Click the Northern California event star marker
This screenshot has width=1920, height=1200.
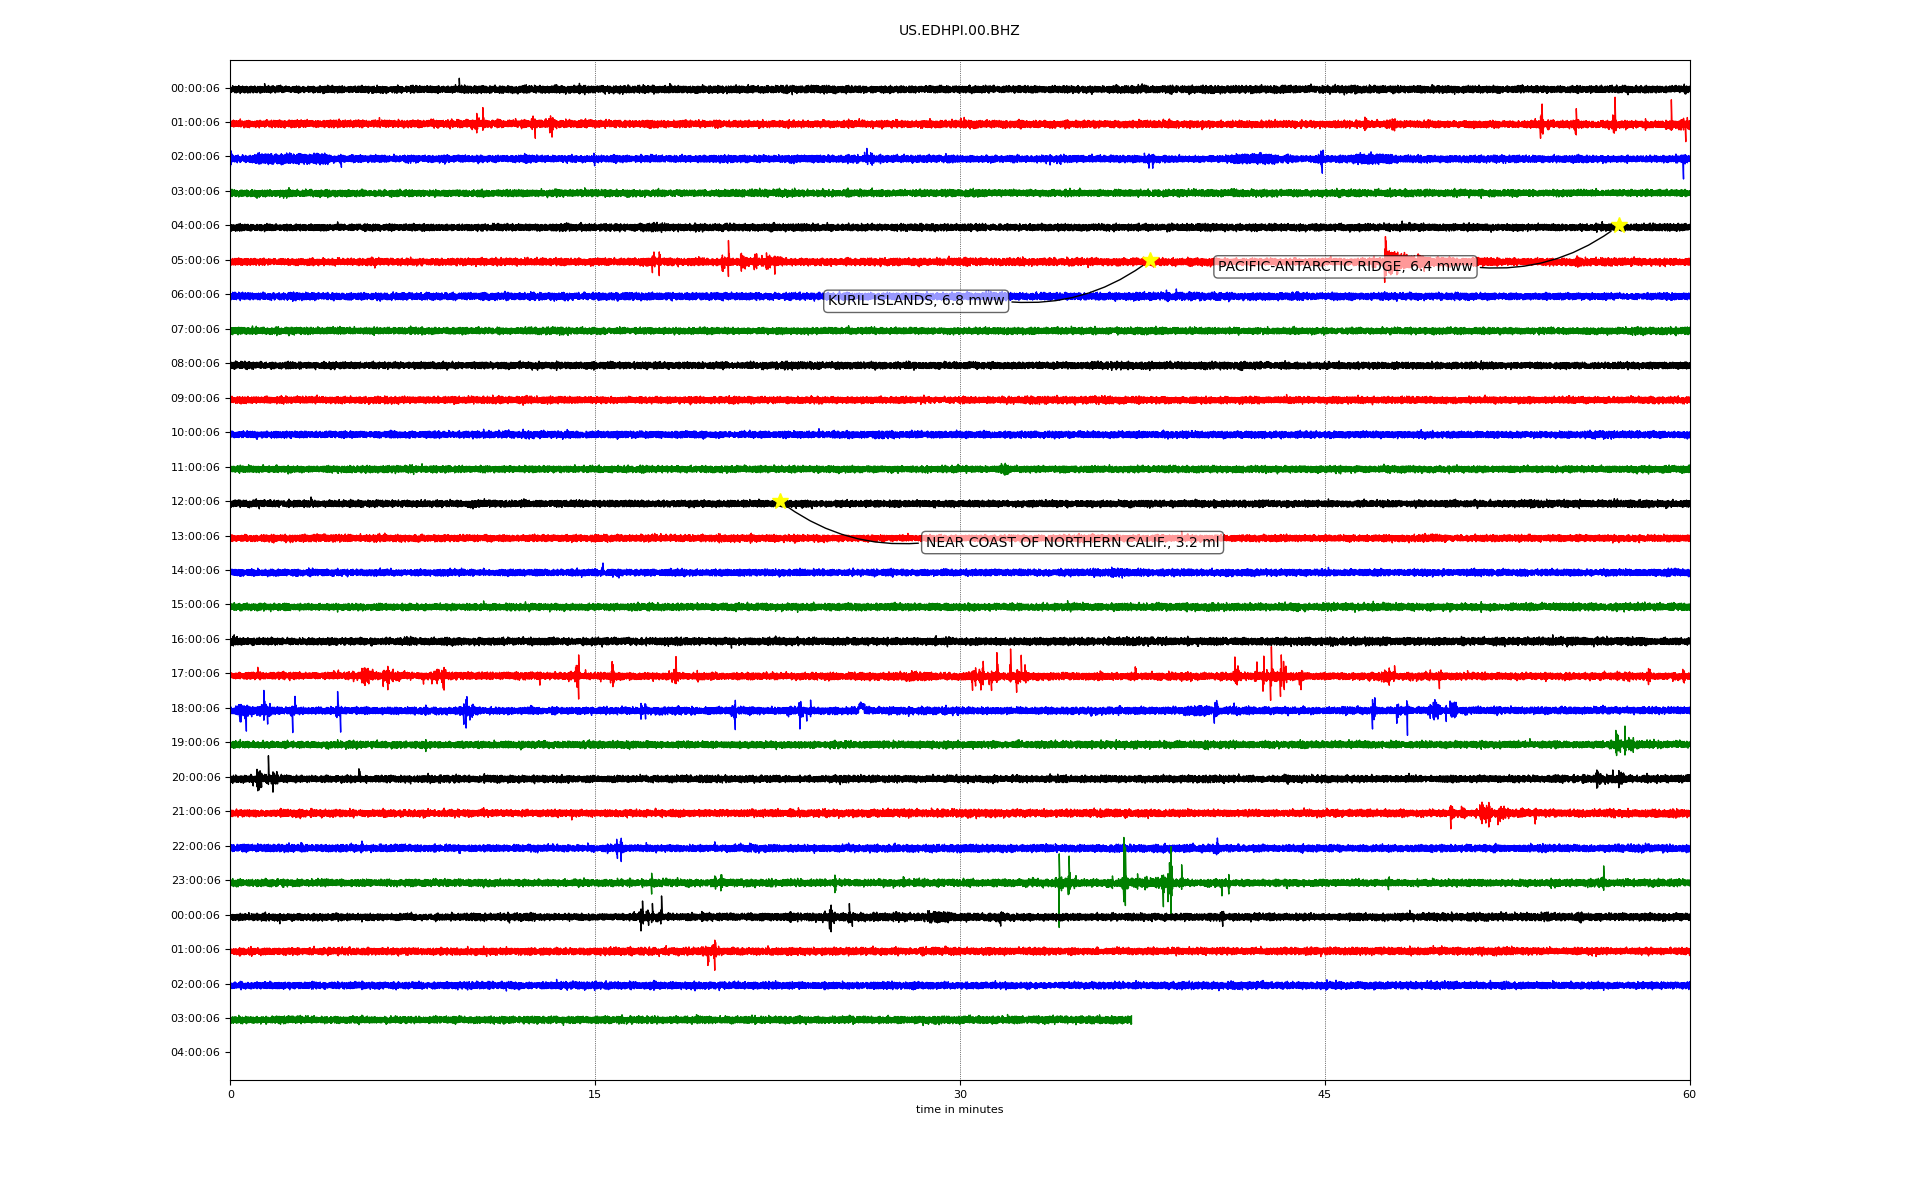click(x=780, y=501)
